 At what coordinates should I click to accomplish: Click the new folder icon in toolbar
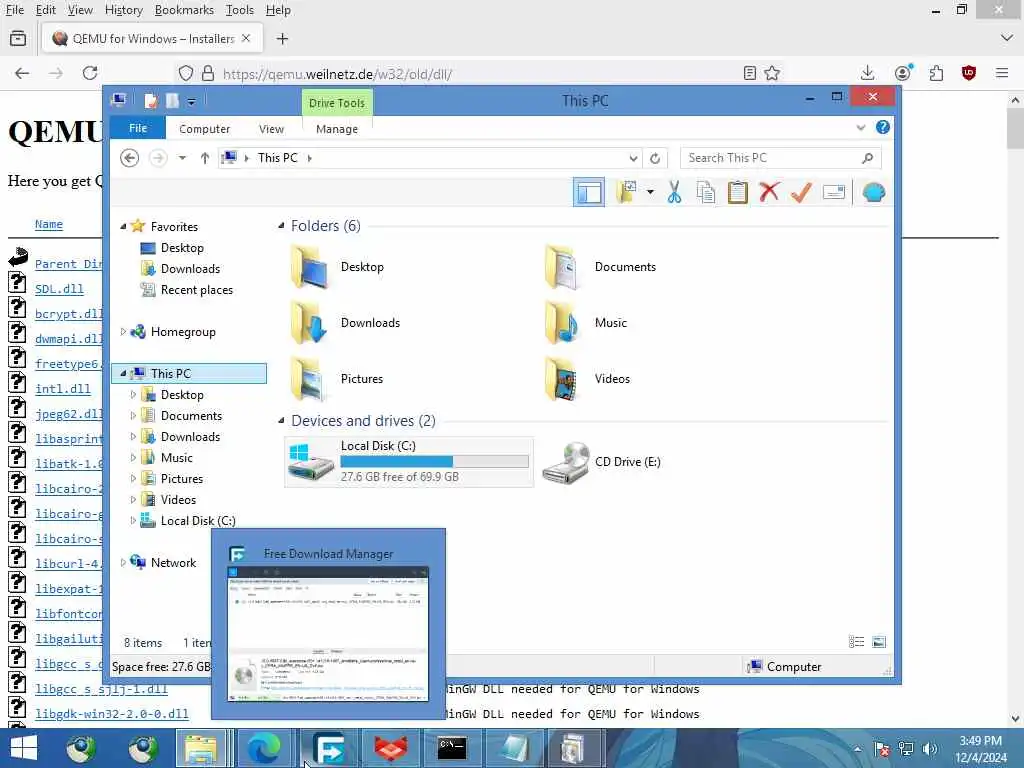point(626,192)
